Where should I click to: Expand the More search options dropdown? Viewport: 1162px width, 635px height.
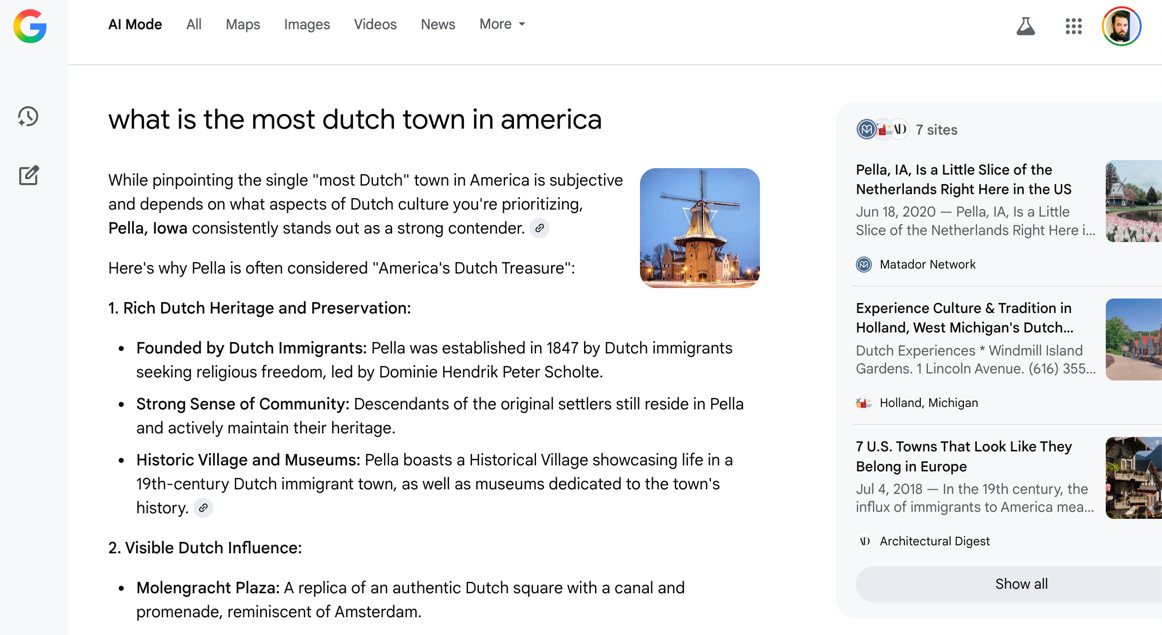pyautogui.click(x=502, y=24)
